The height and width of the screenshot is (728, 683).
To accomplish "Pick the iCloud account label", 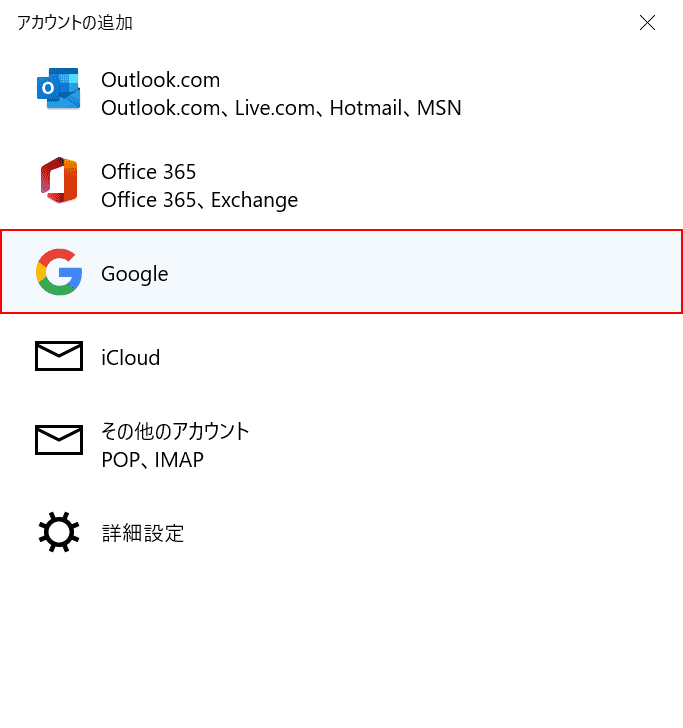I will point(130,358).
